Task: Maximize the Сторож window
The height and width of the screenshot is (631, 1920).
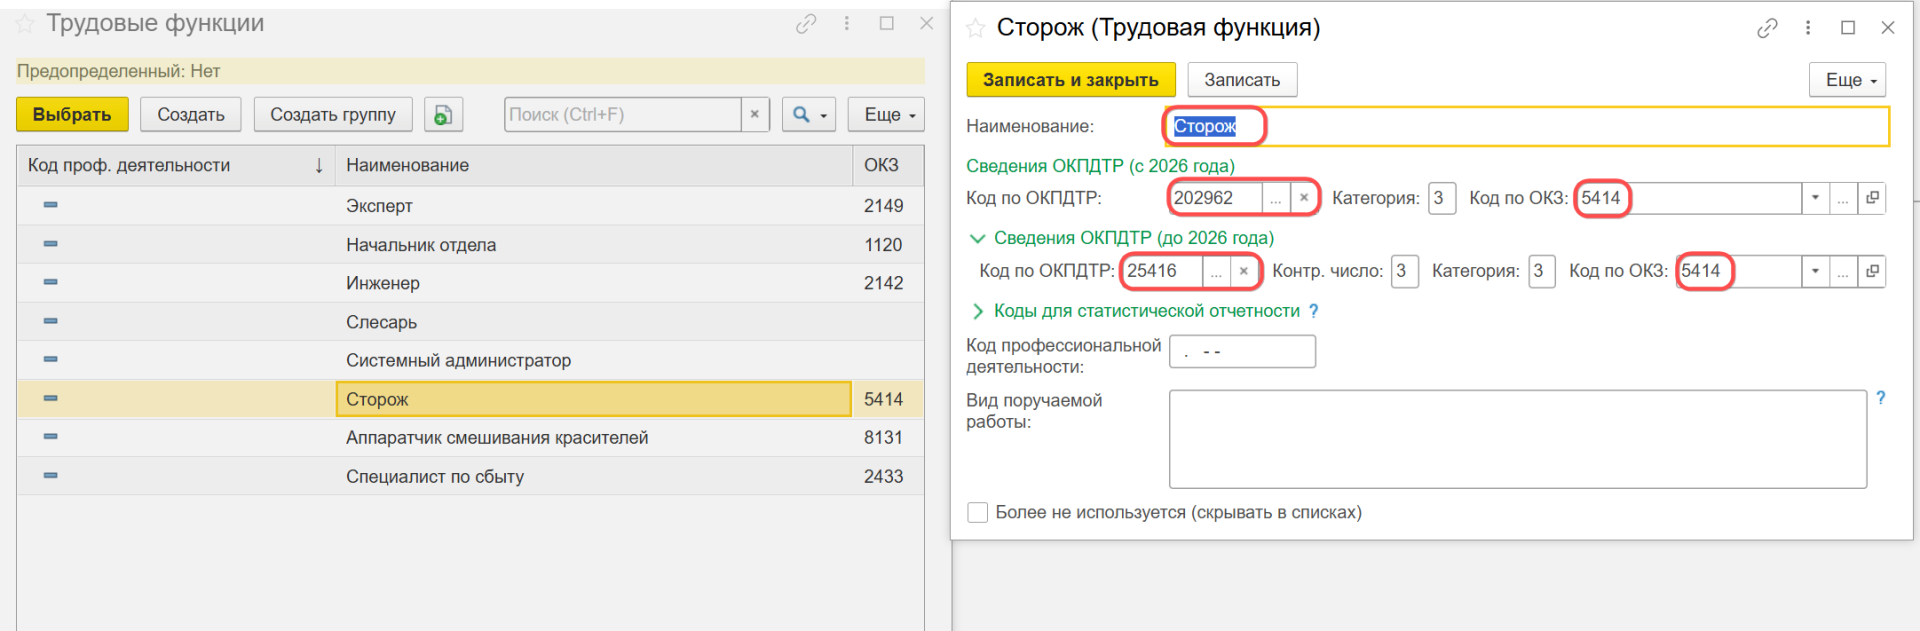Action: click(x=1848, y=28)
